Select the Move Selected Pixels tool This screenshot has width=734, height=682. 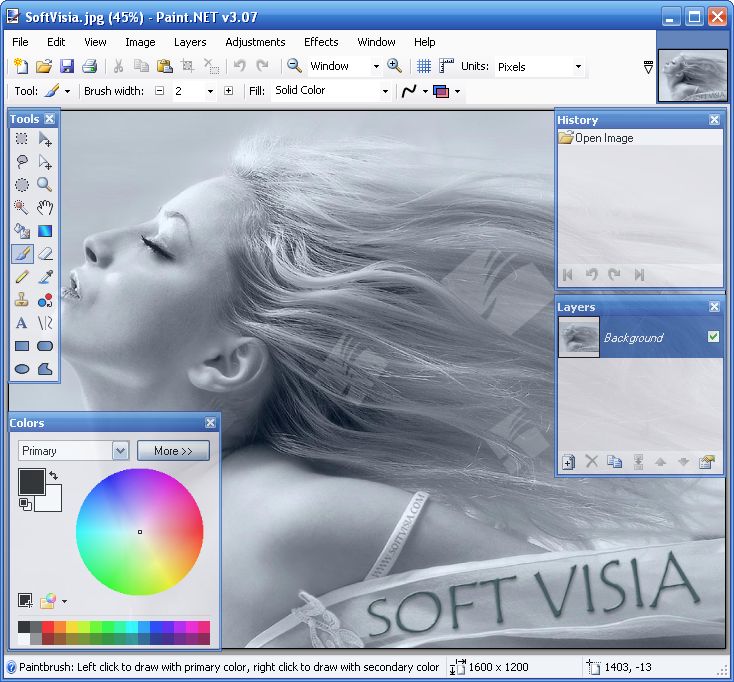(x=45, y=139)
